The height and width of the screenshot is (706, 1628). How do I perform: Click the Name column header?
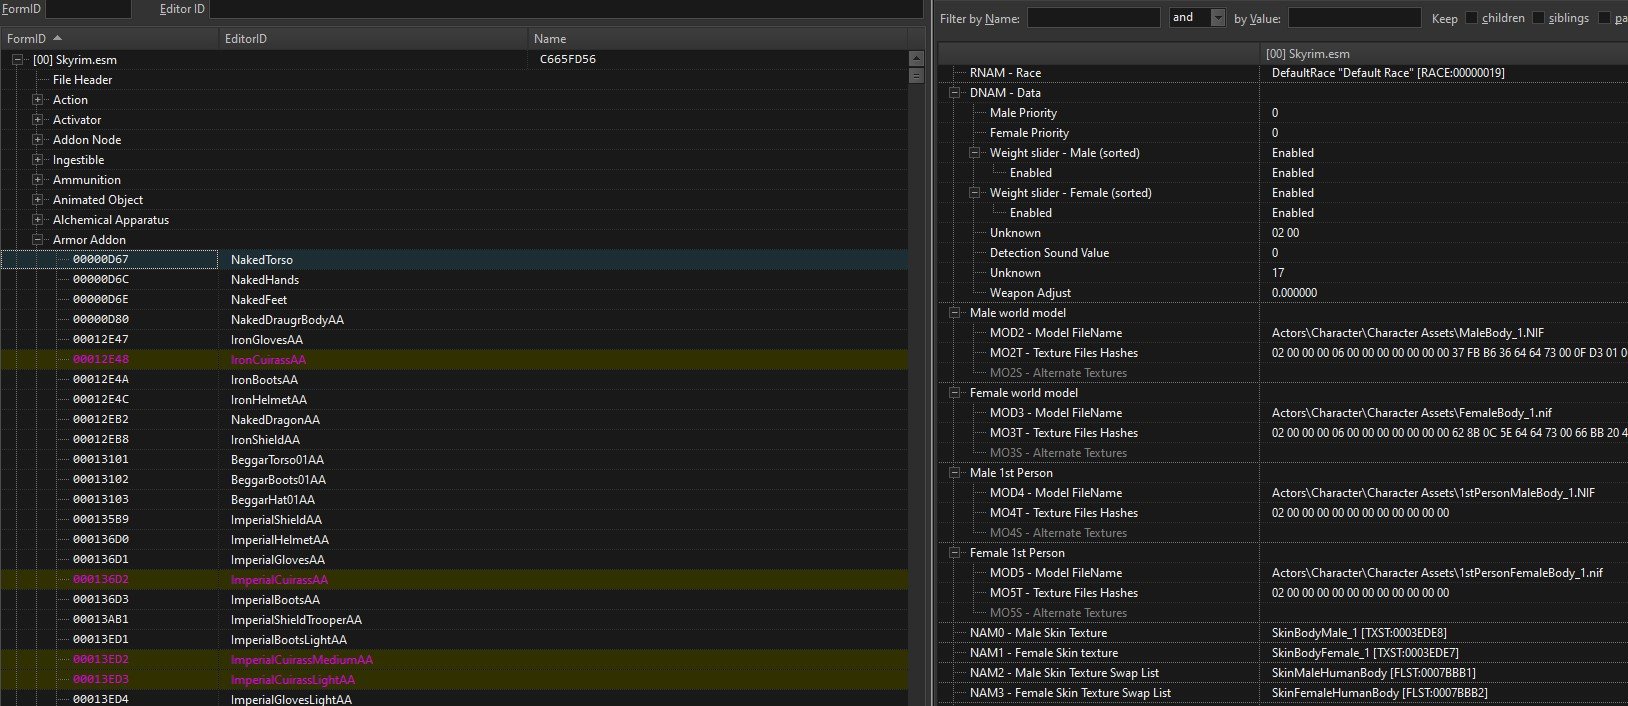(x=550, y=39)
